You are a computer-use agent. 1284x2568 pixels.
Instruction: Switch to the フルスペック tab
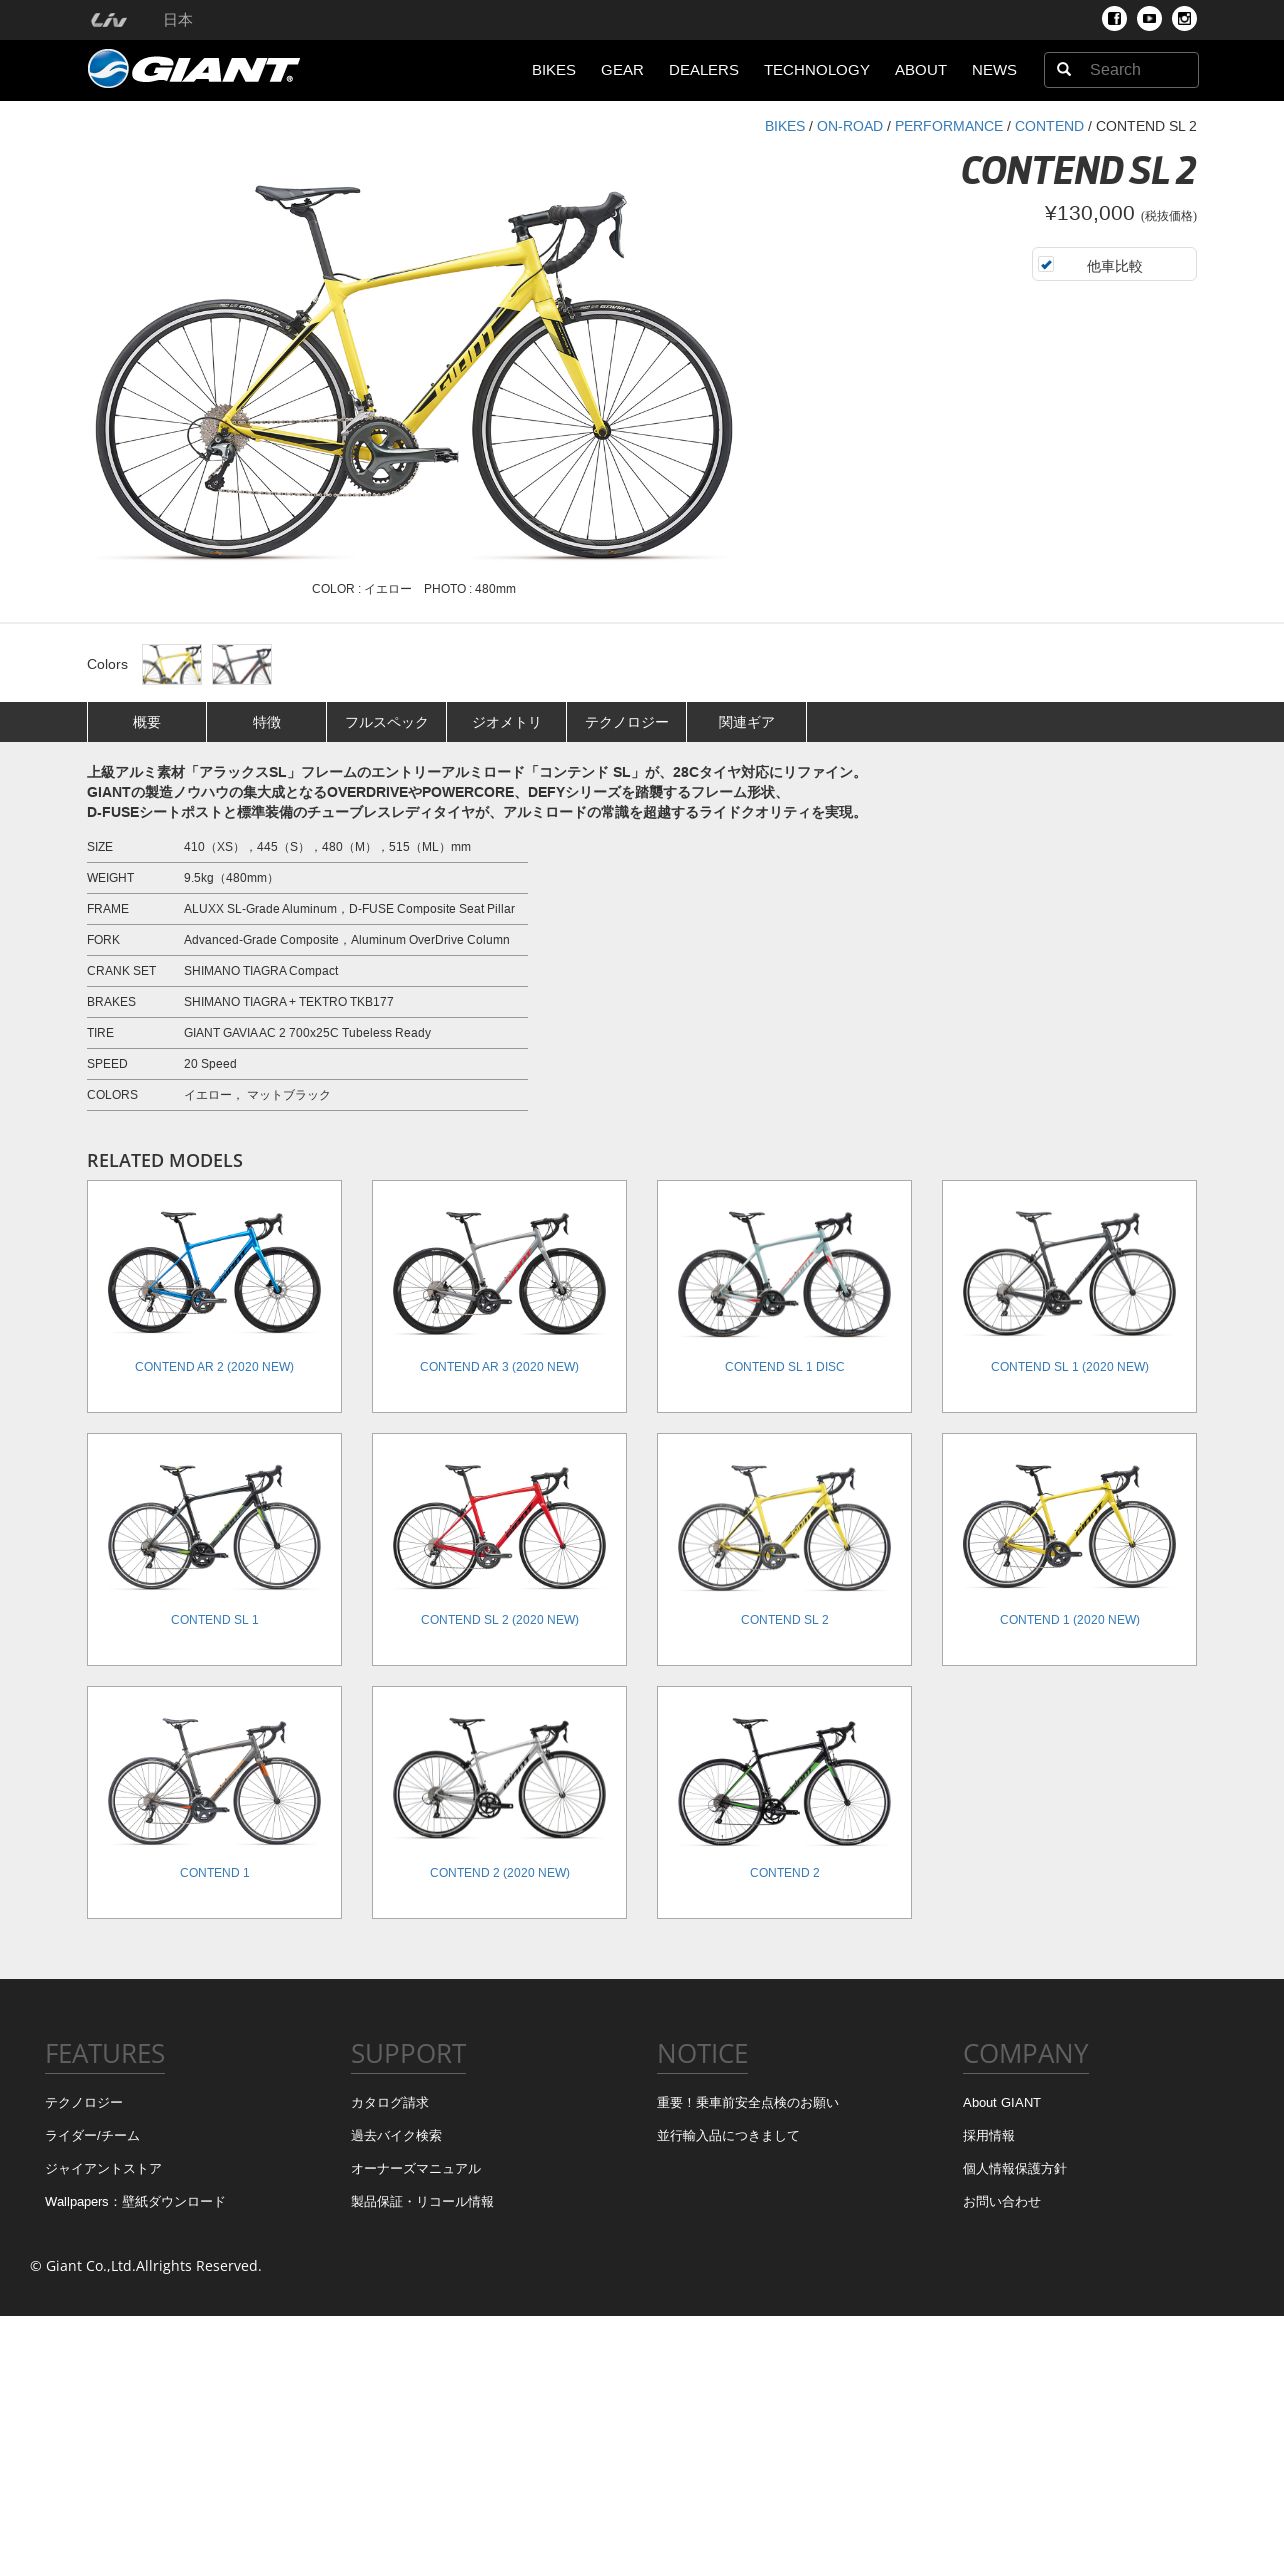point(387,722)
